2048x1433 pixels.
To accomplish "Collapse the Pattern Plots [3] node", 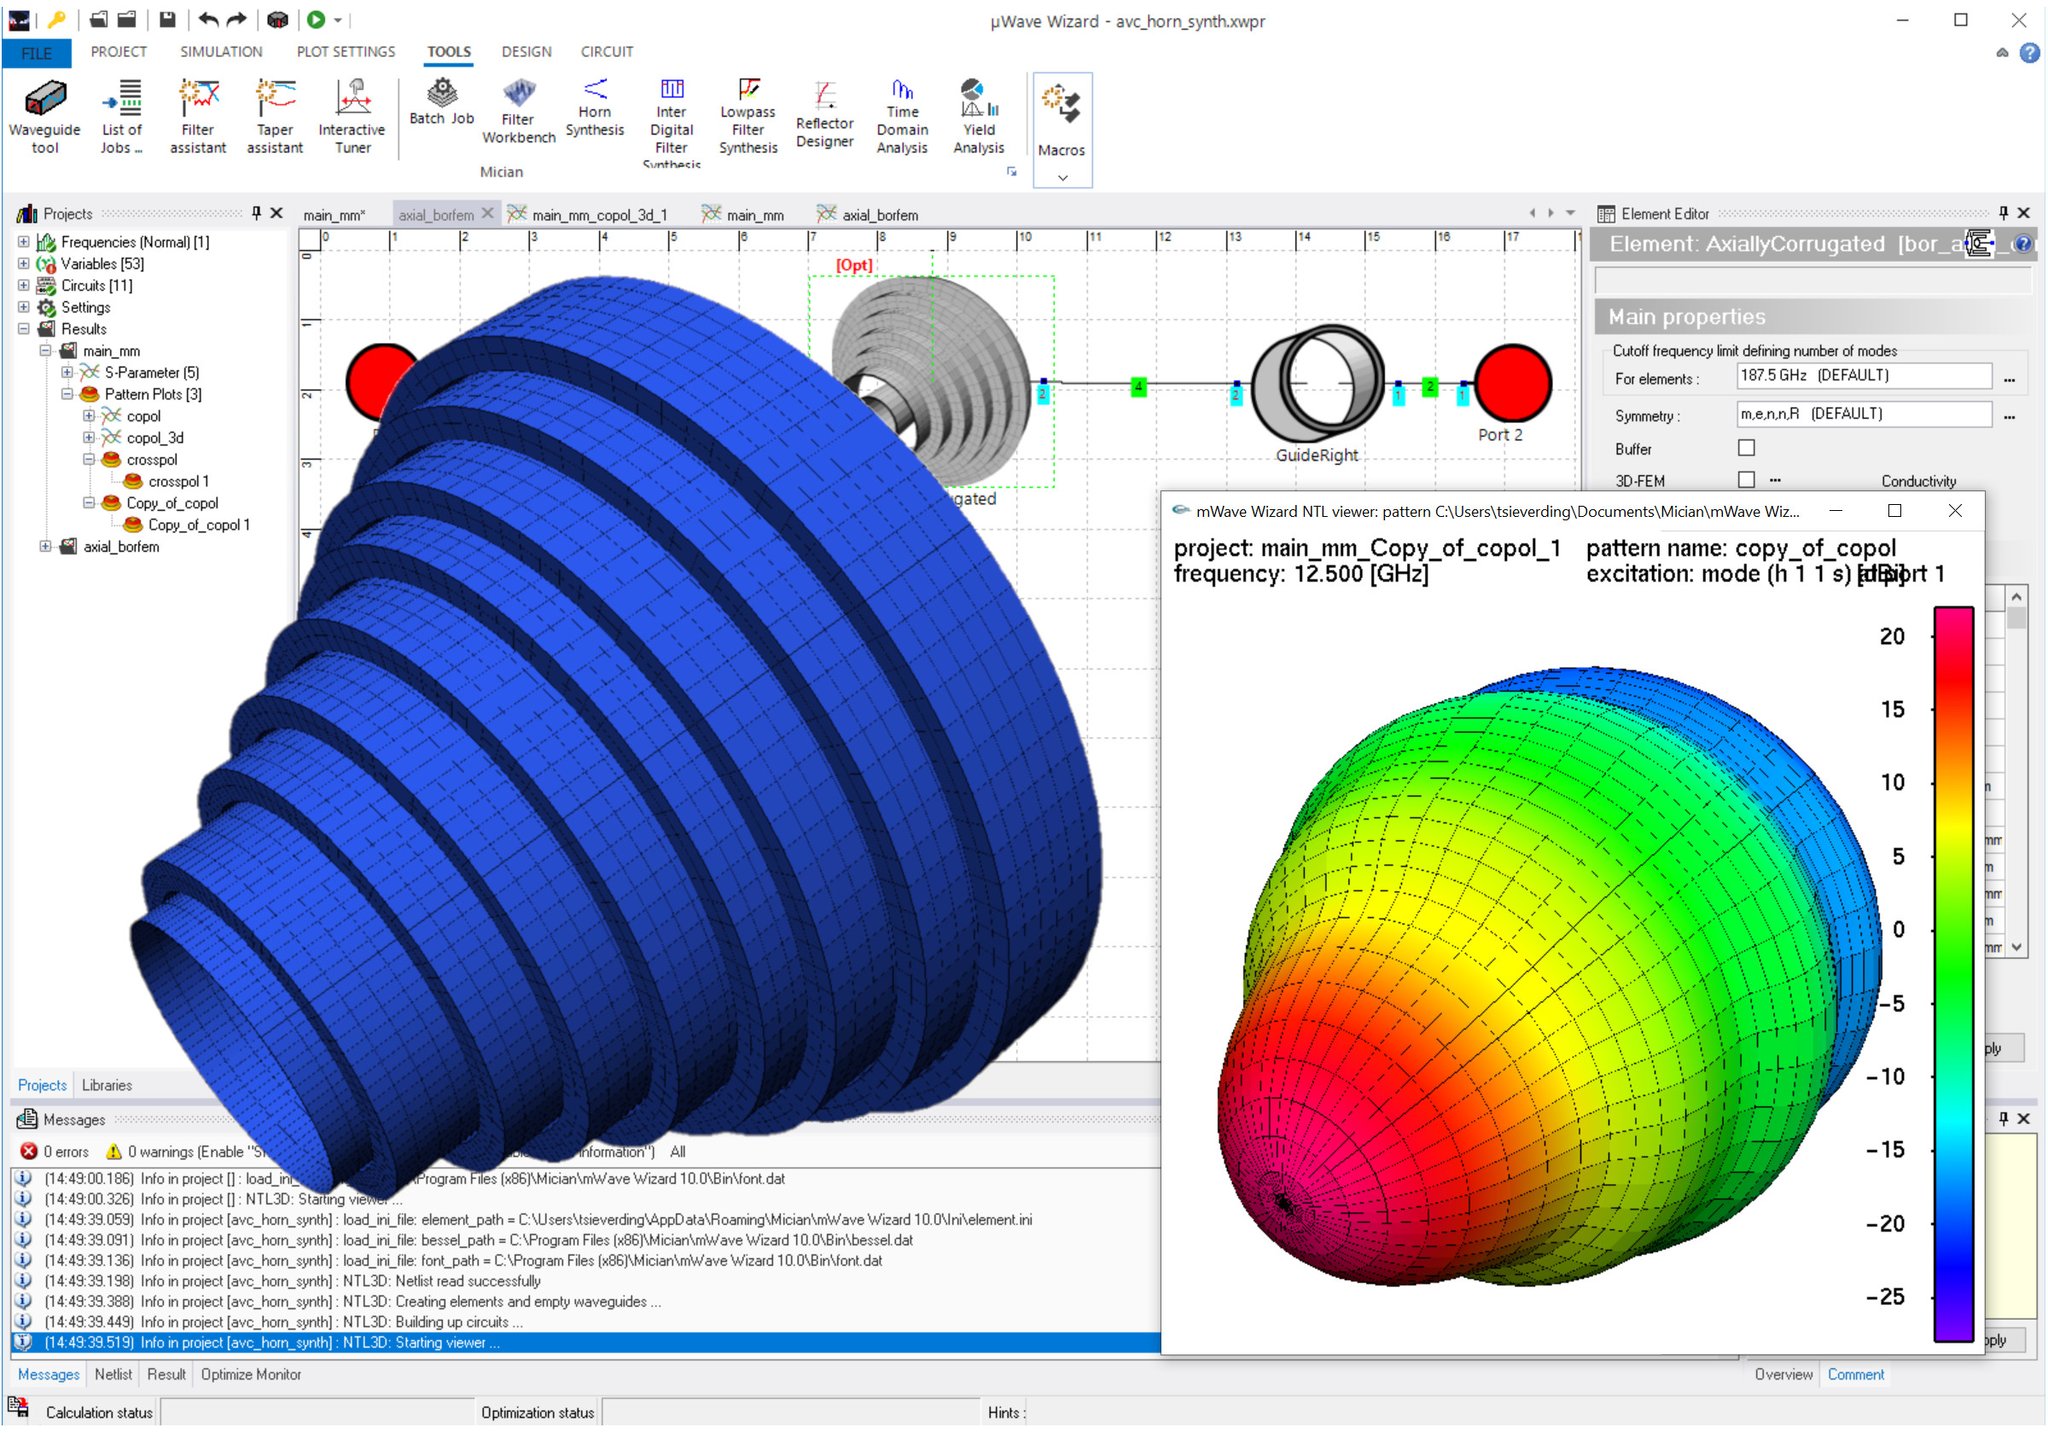I will (x=67, y=394).
